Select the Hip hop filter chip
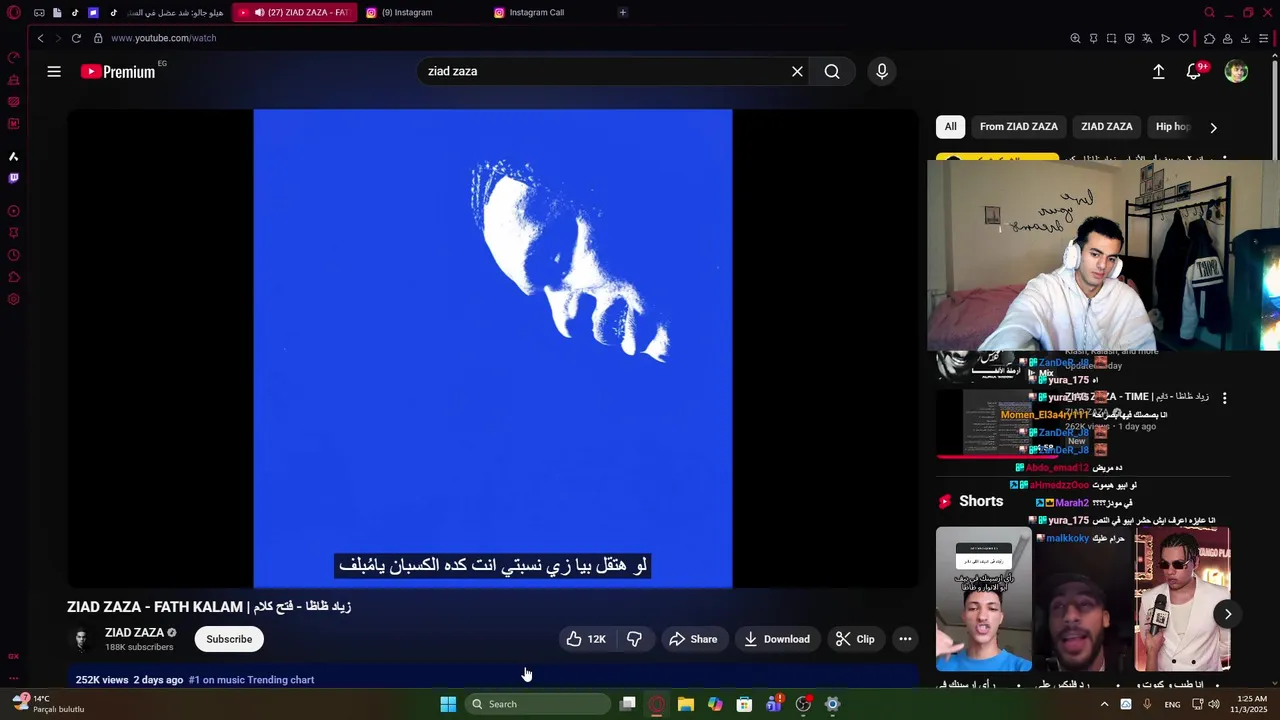 1172,127
